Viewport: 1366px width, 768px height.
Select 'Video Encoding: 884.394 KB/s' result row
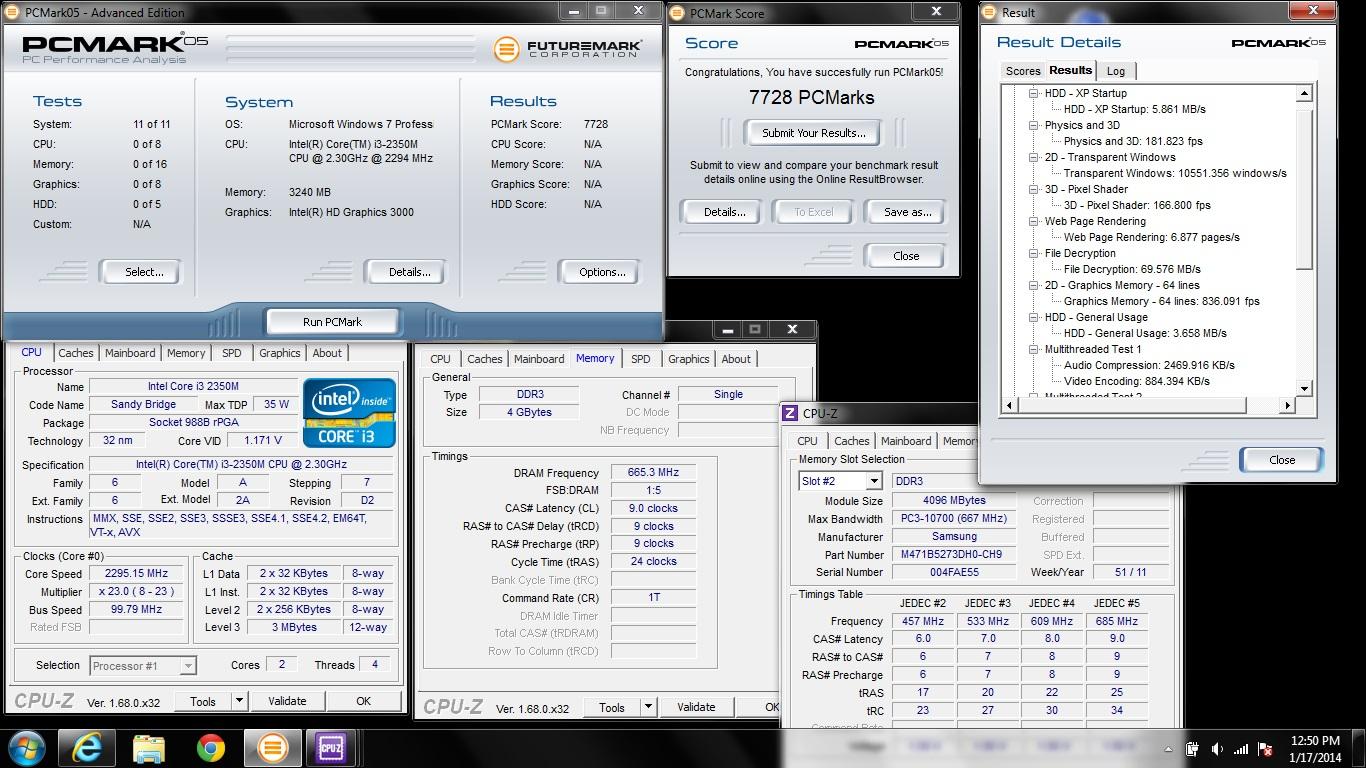click(x=1137, y=381)
